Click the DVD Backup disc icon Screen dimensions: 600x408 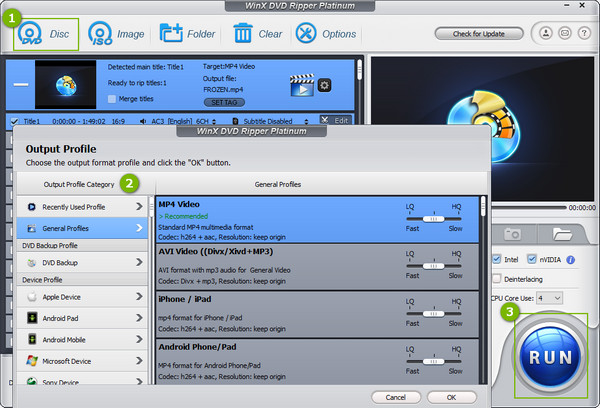pyautogui.click(x=32, y=263)
